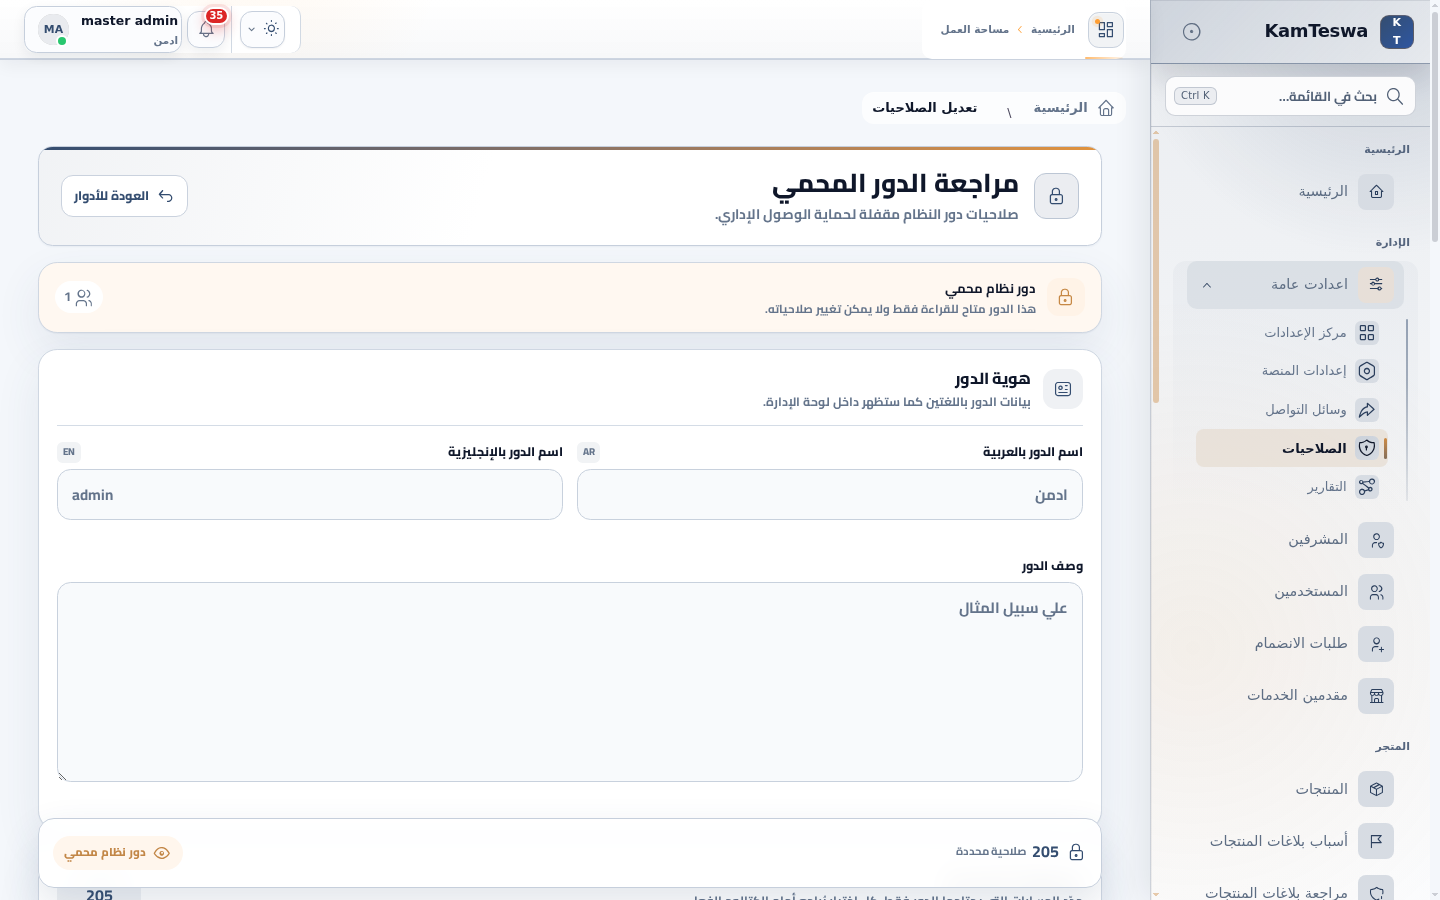The width and height of the screenshot is (1440, 900).
Task: Click the supervisor icon of المشرفين
Action: pos(1376,540)
